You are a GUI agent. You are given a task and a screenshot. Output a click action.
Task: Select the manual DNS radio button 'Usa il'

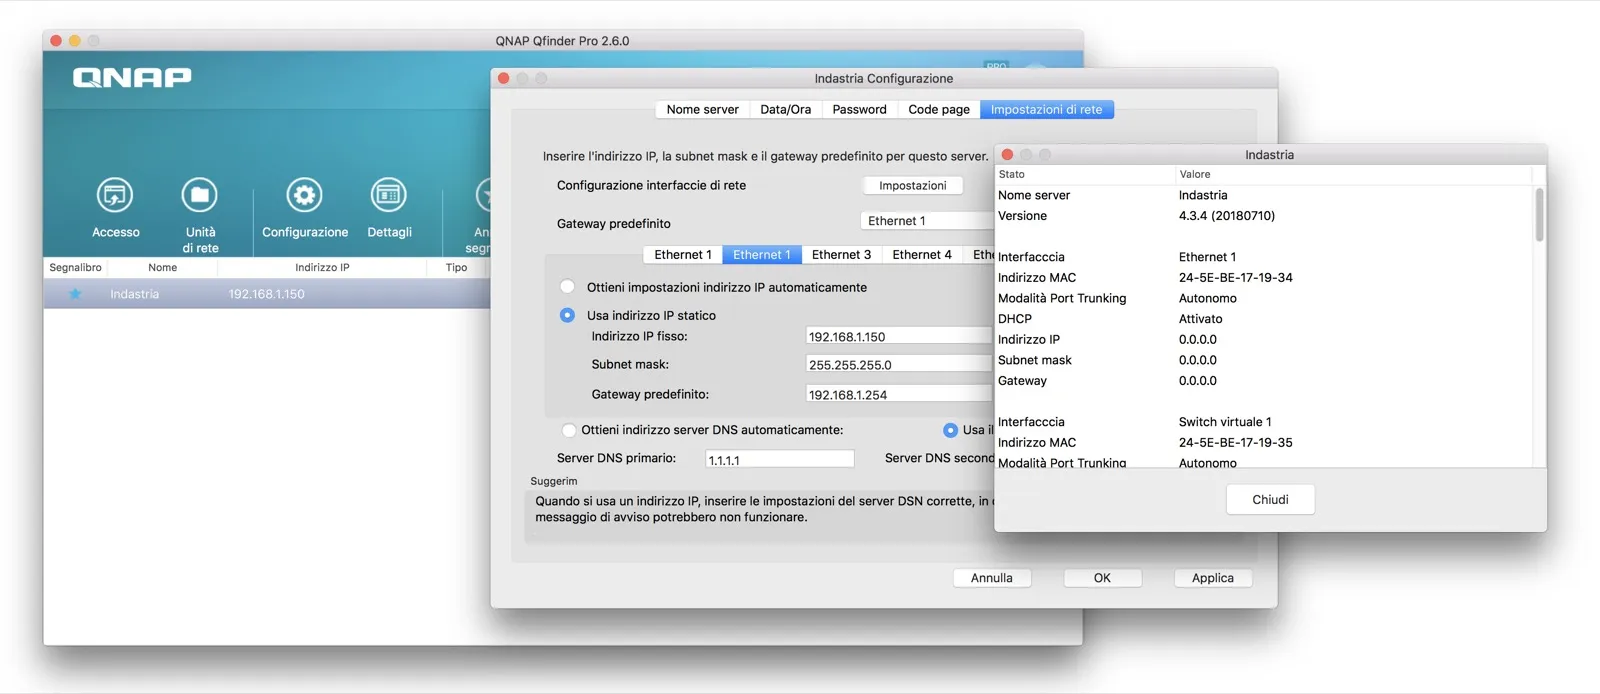950,430
